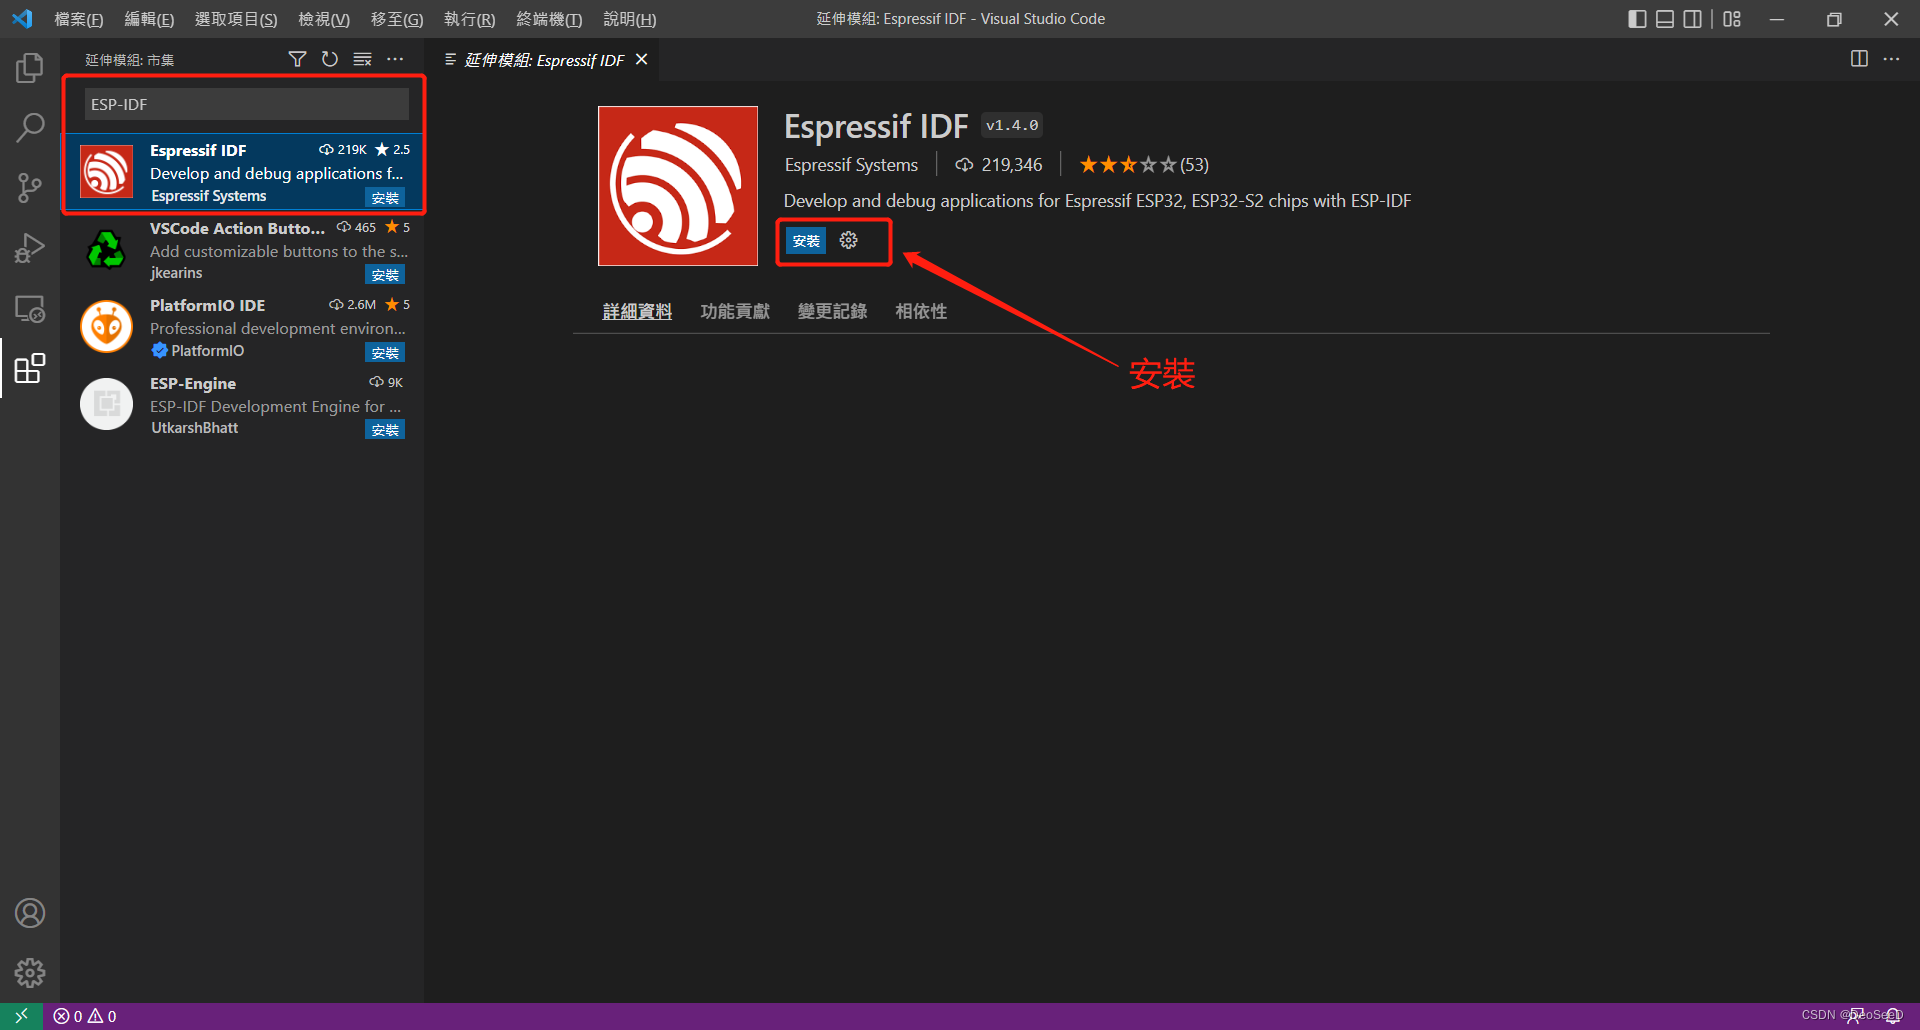Split the editor to the right
Screen dimensions: 1920x1030
point(1859,59)
